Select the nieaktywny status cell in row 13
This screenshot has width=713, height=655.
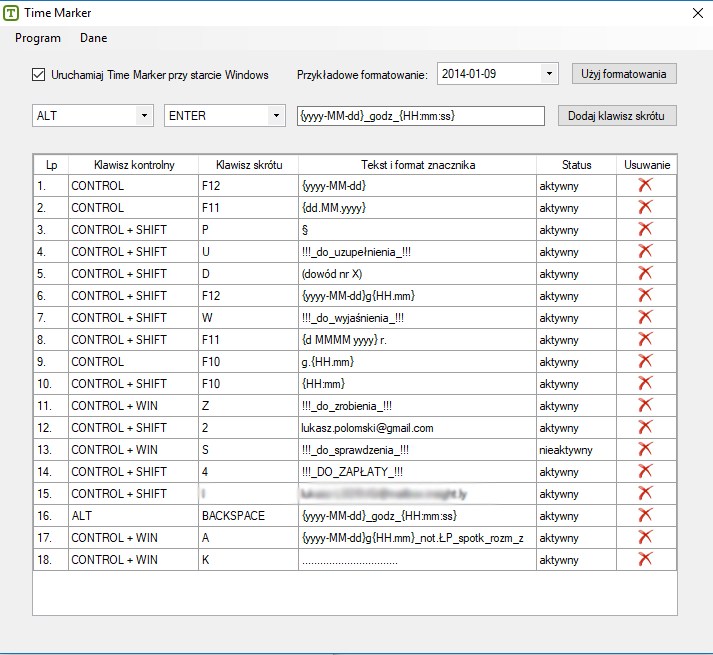point(576,449)
